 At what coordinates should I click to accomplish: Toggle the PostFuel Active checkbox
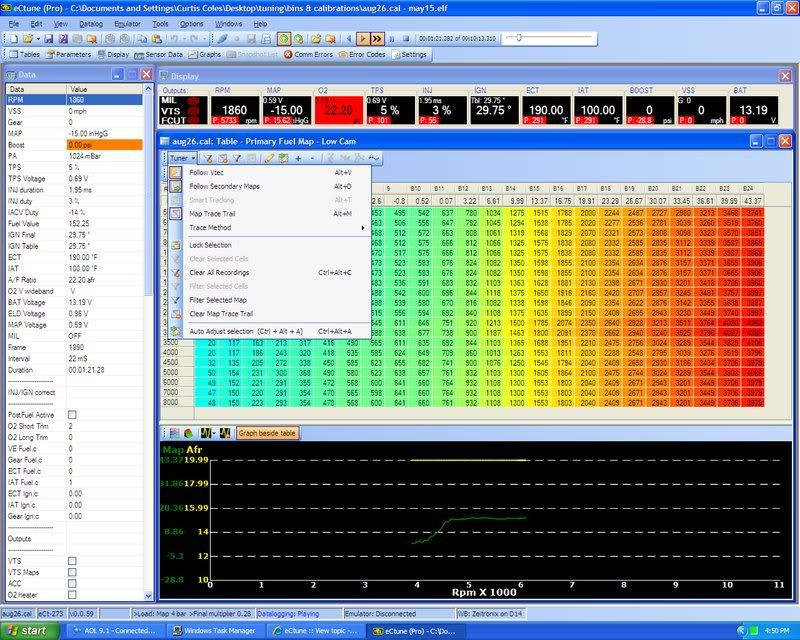[72, 415]
